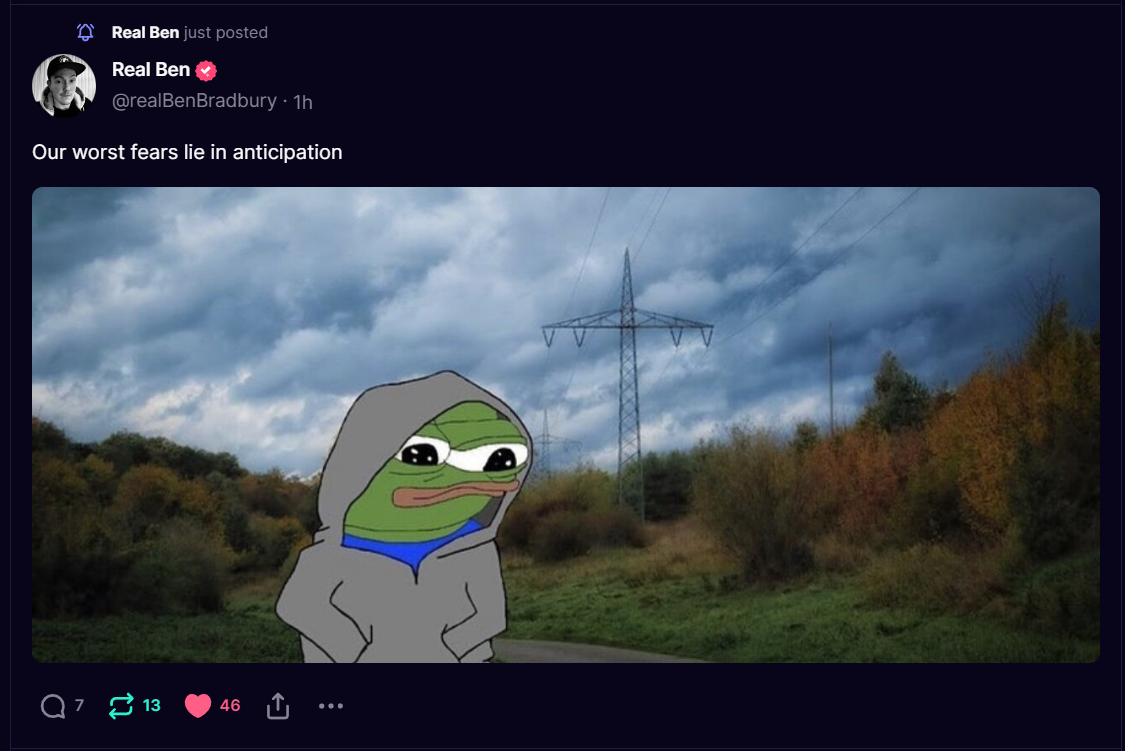Screen dimensions: 1125x751
Task: Click the power pylon in the image
Action: 628,380
